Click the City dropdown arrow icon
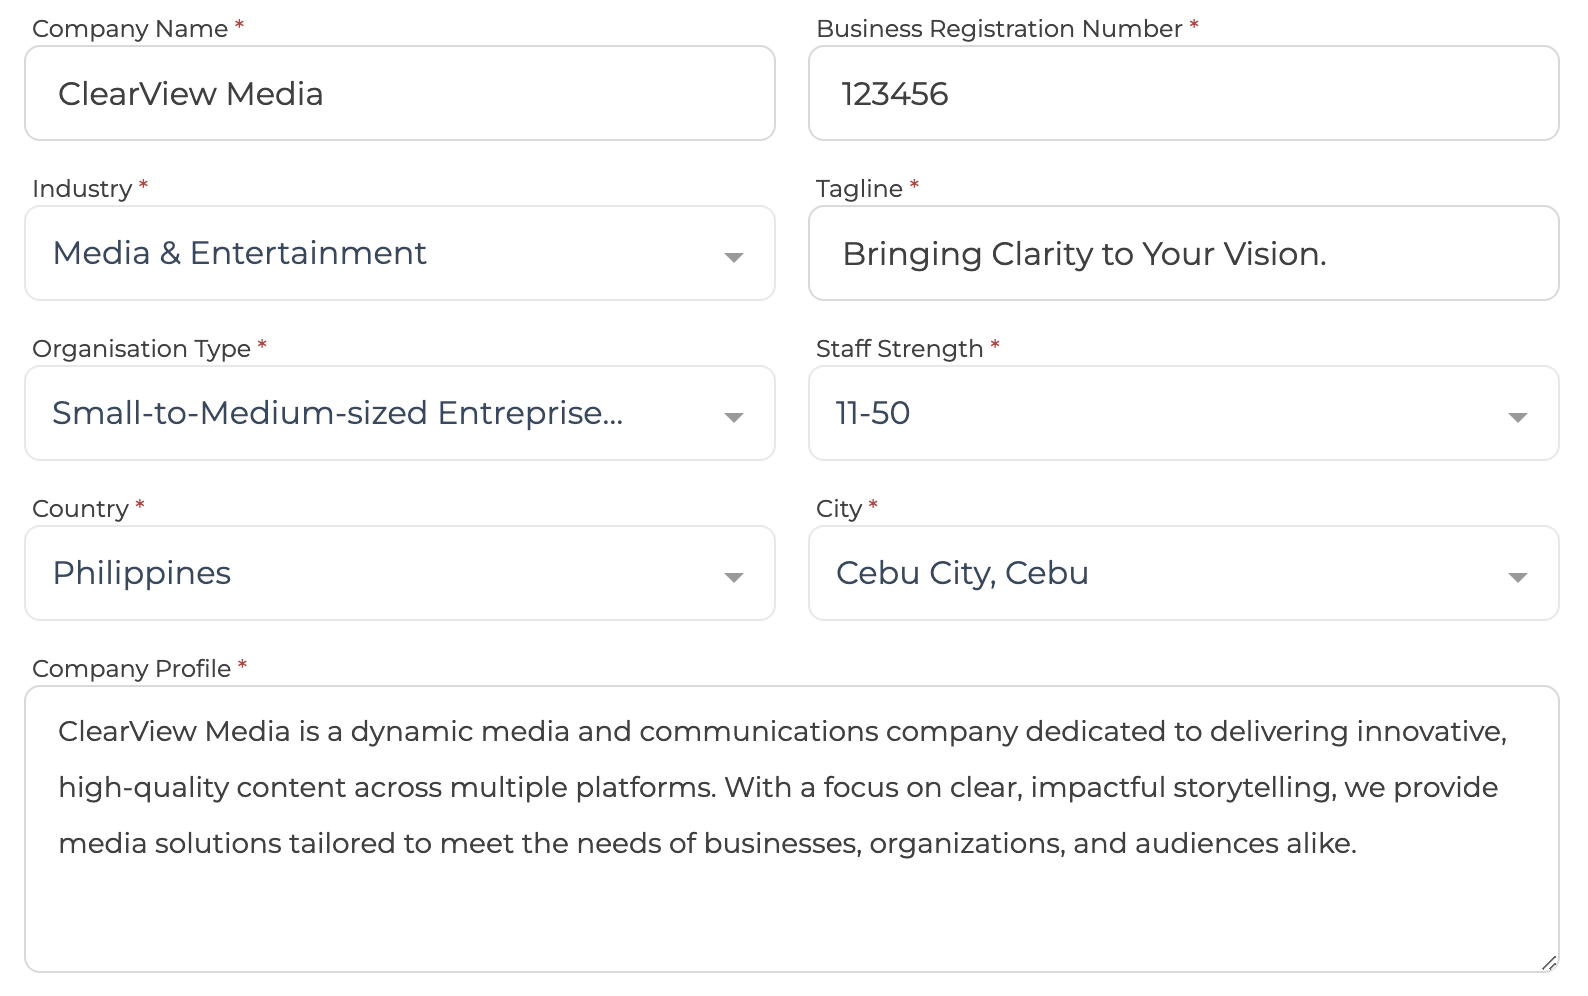1588x996 pixels. point(1517,577)
